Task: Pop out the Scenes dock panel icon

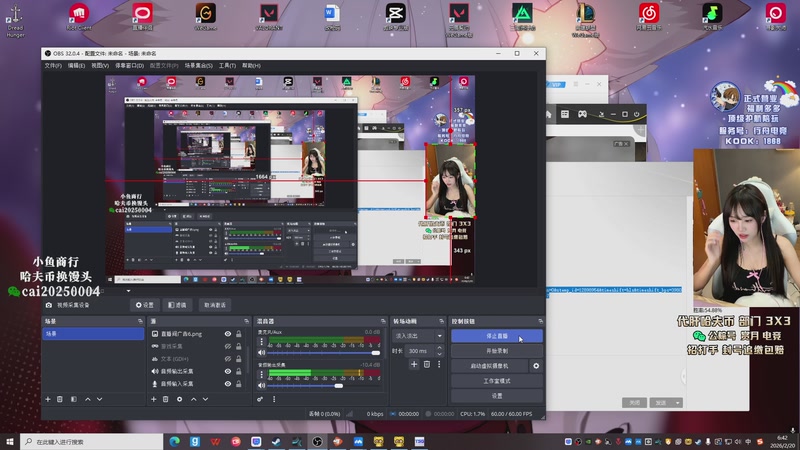Action: [x=140, y=321]
